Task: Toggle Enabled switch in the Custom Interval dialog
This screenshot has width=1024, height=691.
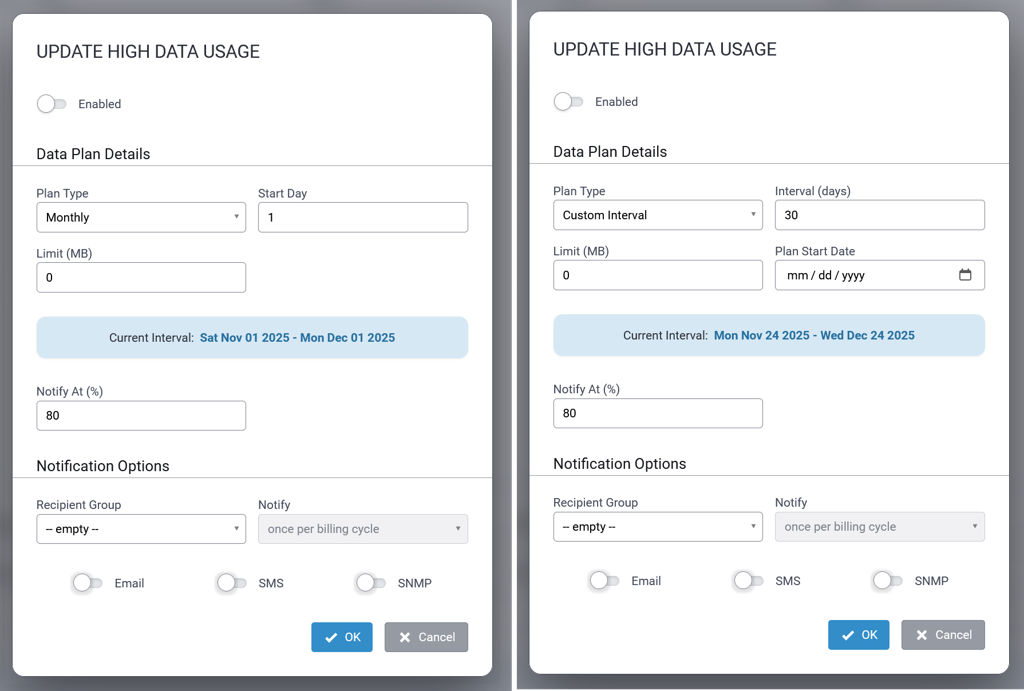Action: tap(568, 102)
